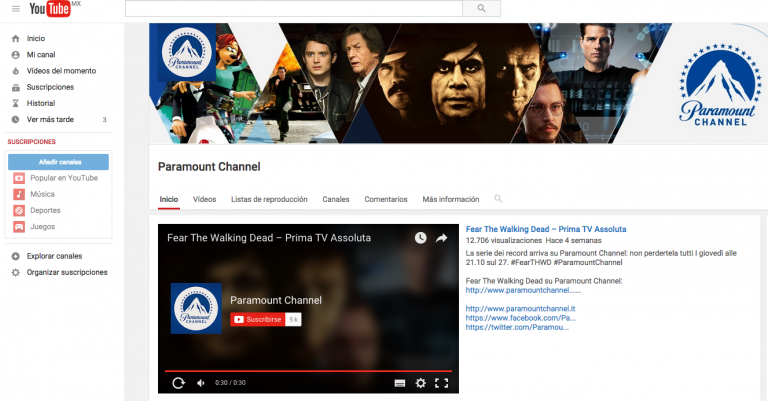The width and height of the screenshot is (768, 401).
Task: Click the replay button in the player
Action: point(178,383)
